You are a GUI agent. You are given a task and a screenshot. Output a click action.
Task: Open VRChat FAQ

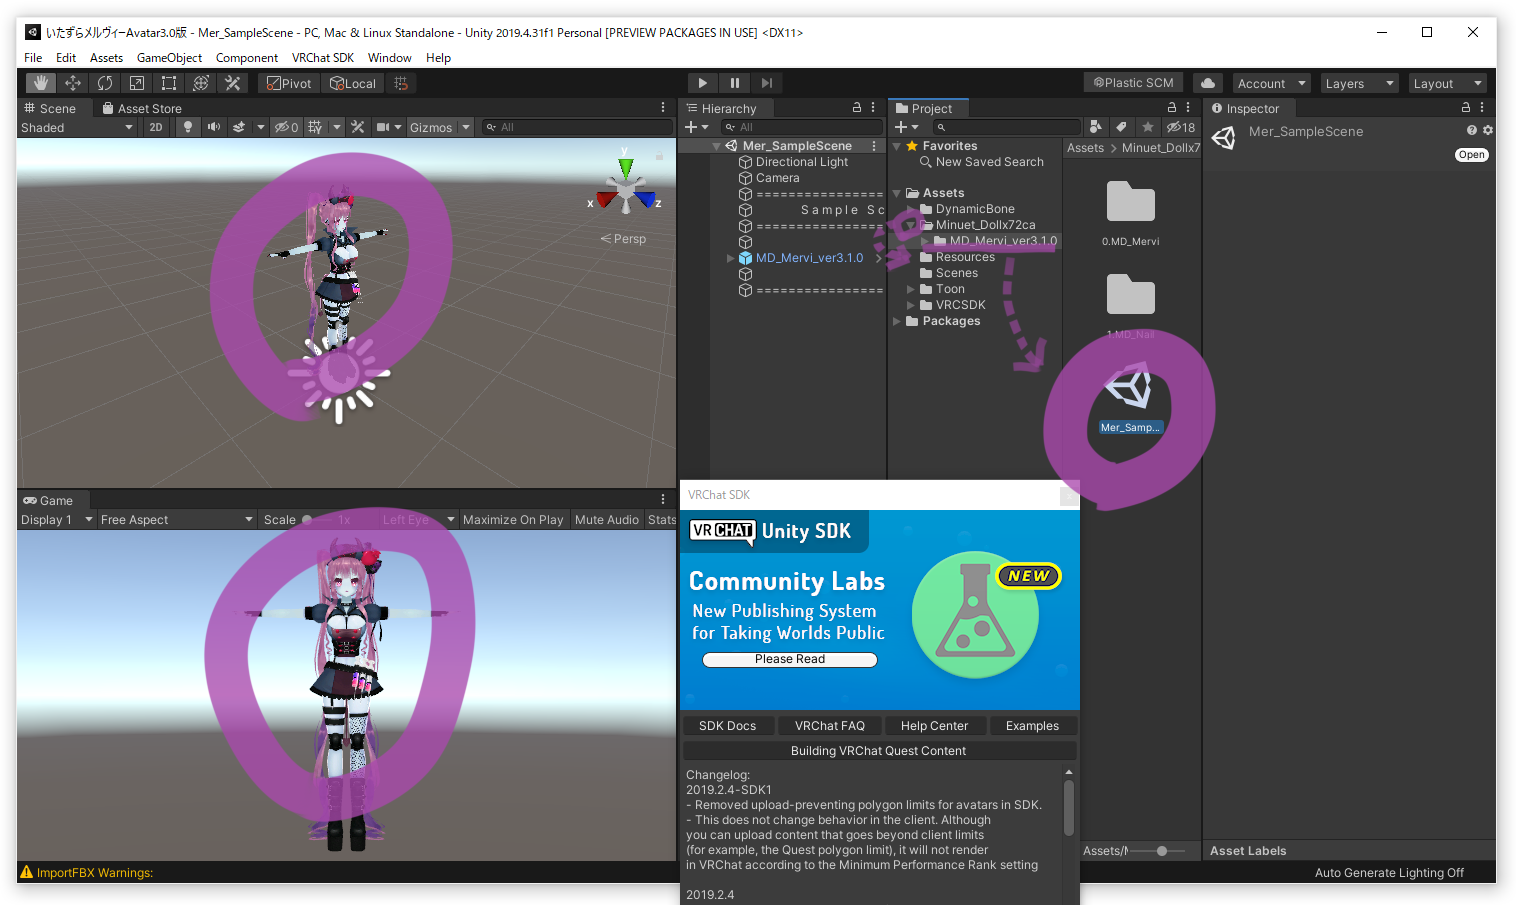(830, 726)
